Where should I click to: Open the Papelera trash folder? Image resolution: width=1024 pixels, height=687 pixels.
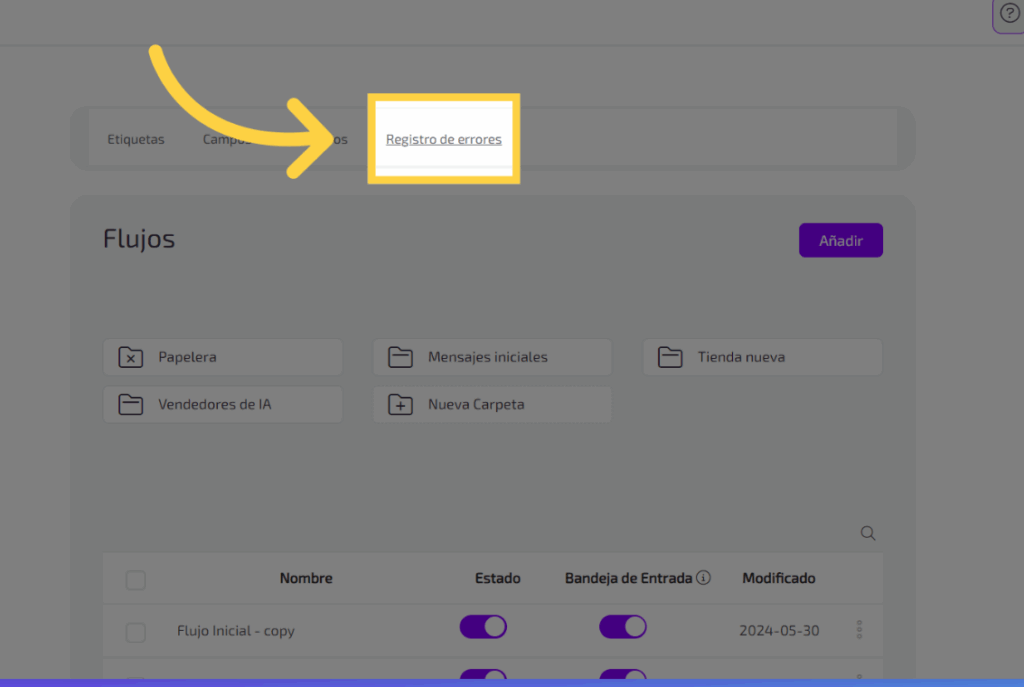click(222, 357)
